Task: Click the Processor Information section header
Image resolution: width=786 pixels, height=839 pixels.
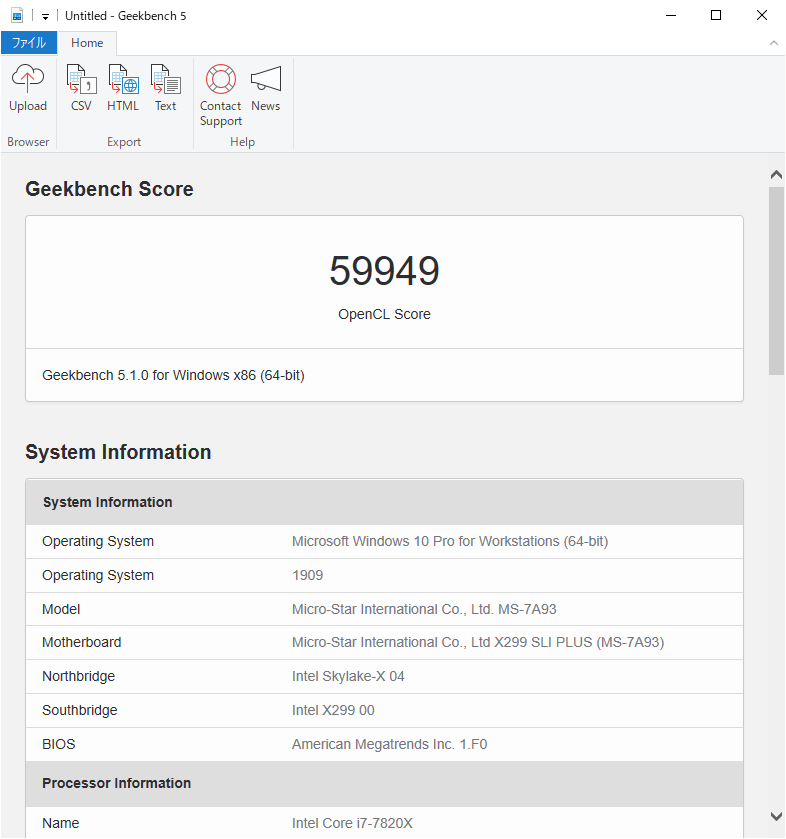Action: [x=384, y=783]
